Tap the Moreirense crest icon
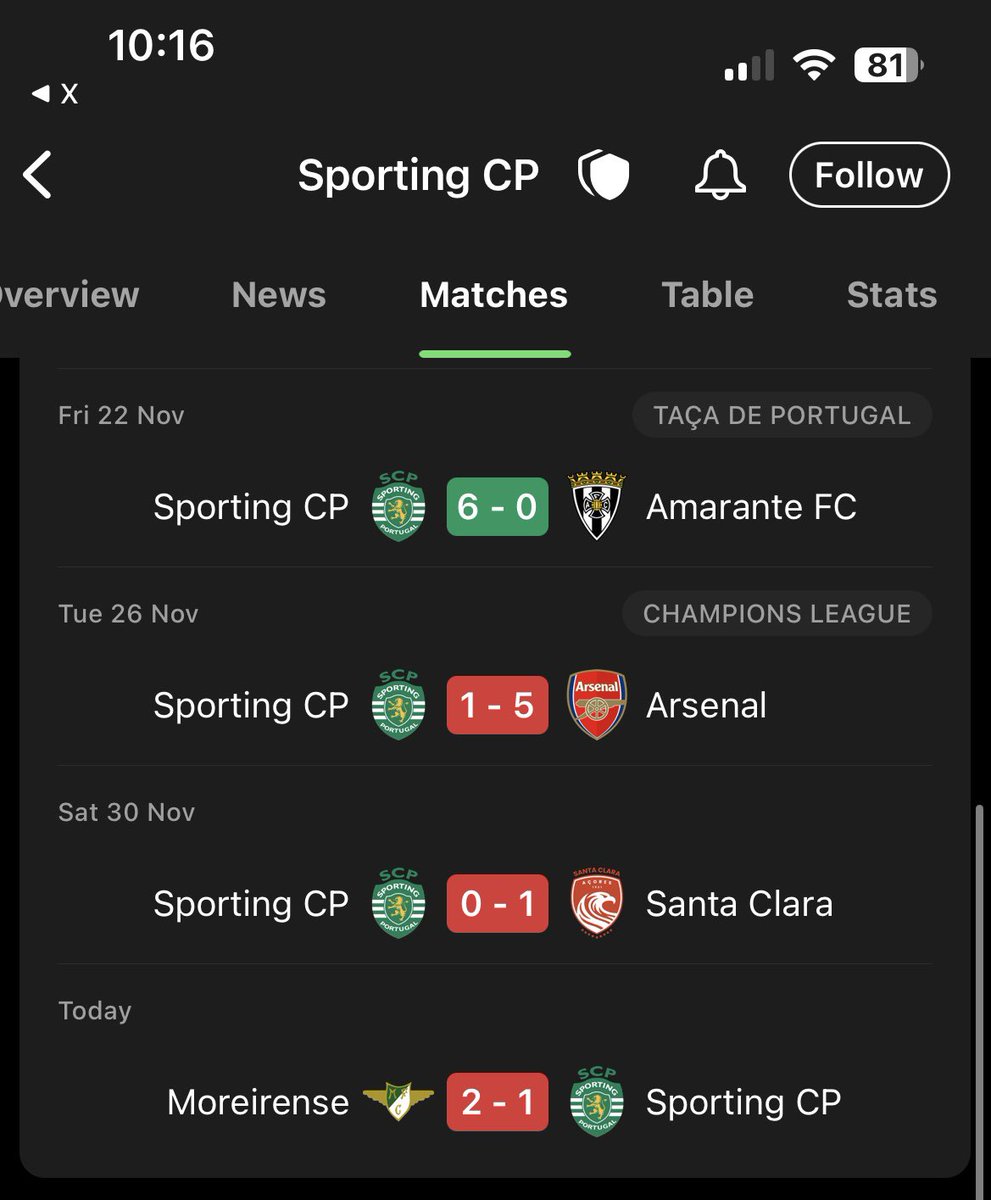This screenshot has width=991, height=1200. (x=398, y=1102)
